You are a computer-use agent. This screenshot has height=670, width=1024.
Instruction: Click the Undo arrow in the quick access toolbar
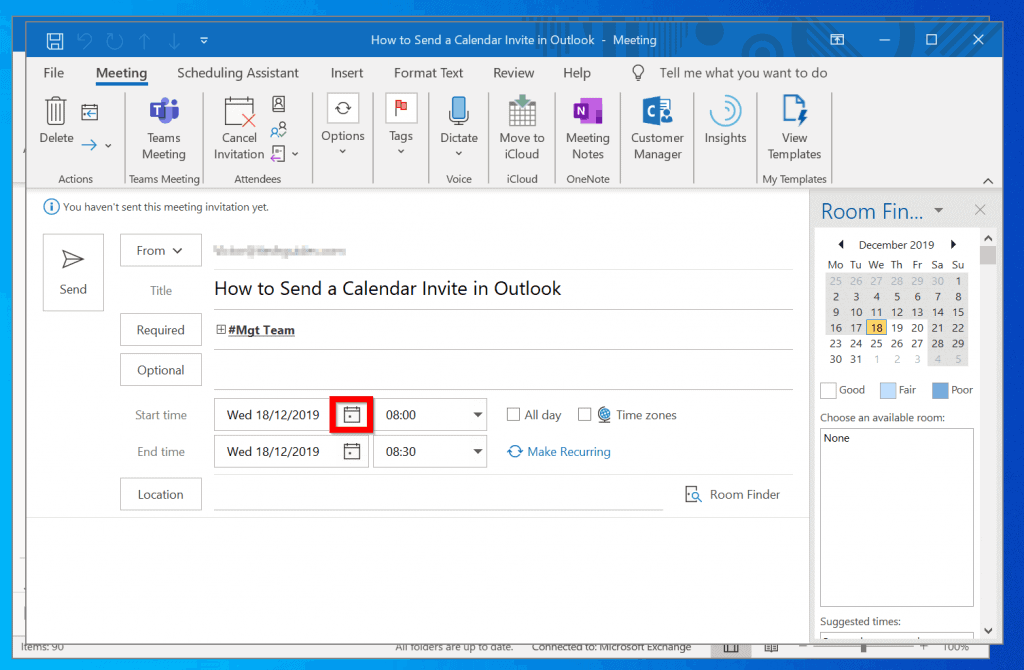pyautogui.click(x=85, y=40)
